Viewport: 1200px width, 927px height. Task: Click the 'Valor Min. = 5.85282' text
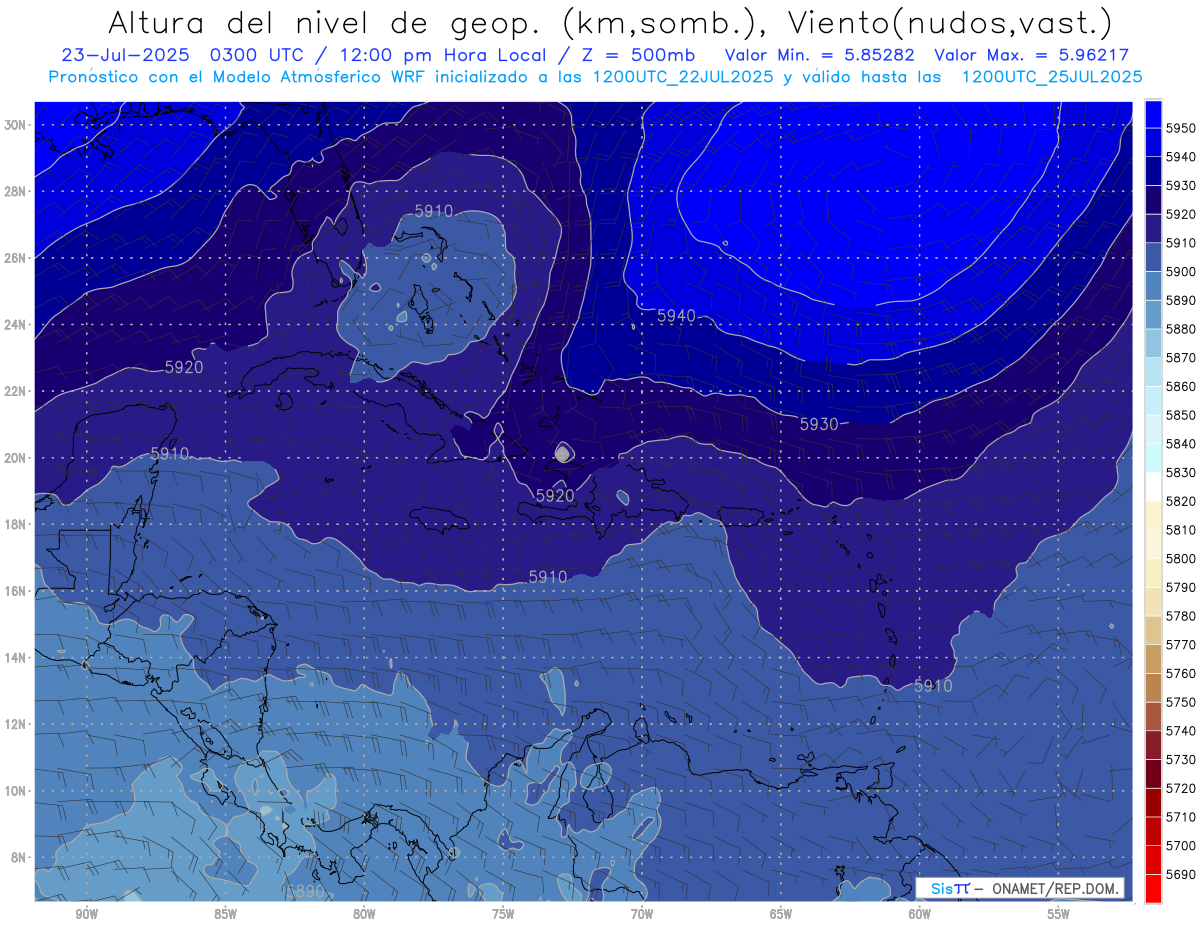pos(818,56)
